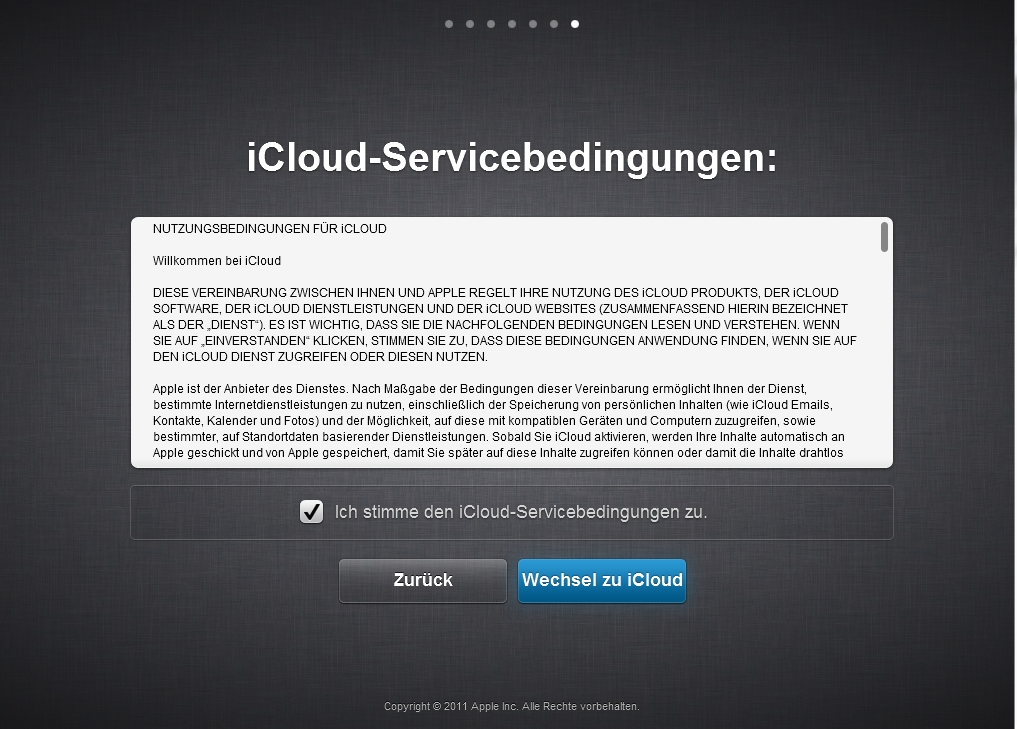Screen dimensions: 1017x729
Task: Uncheck the iCloud-Servicebedingungen agreement checkbox
Action: pos(311,512)
